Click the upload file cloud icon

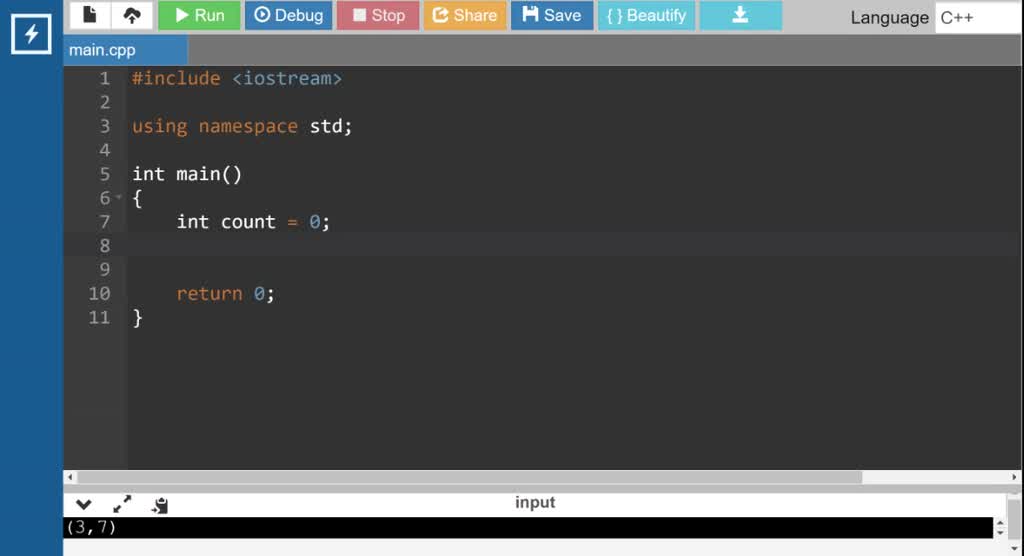tap(132, 15)
